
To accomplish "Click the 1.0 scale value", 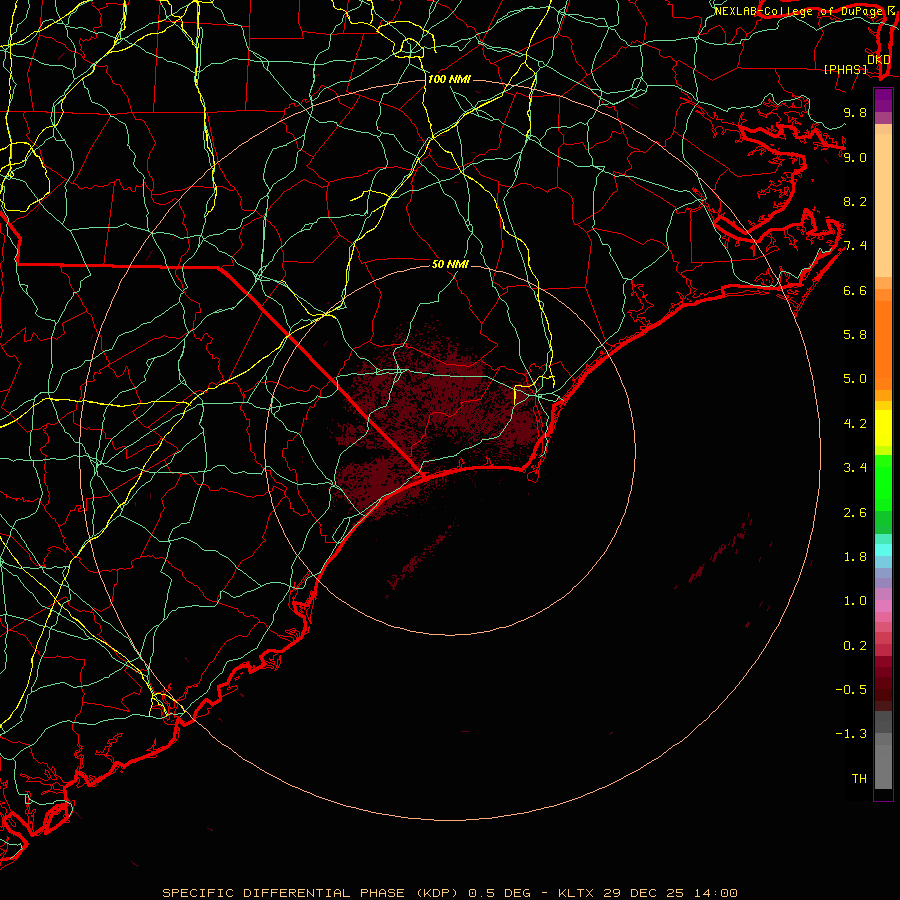I will 855,601.
